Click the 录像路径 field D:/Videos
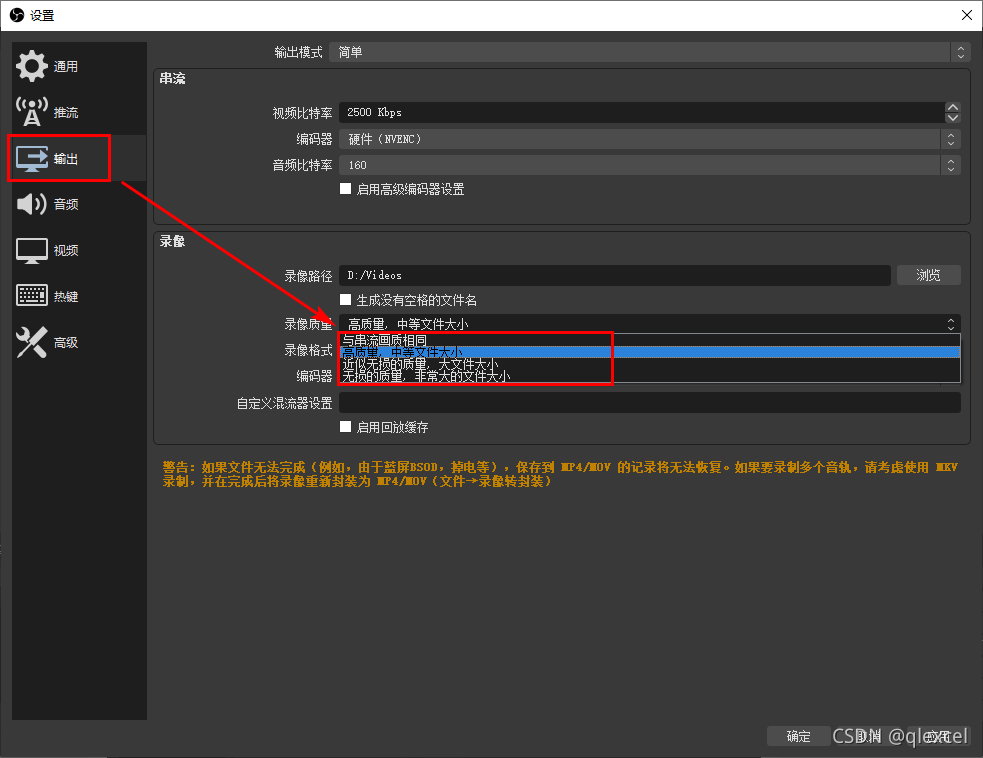983x758 pixels. pos(614,275)
